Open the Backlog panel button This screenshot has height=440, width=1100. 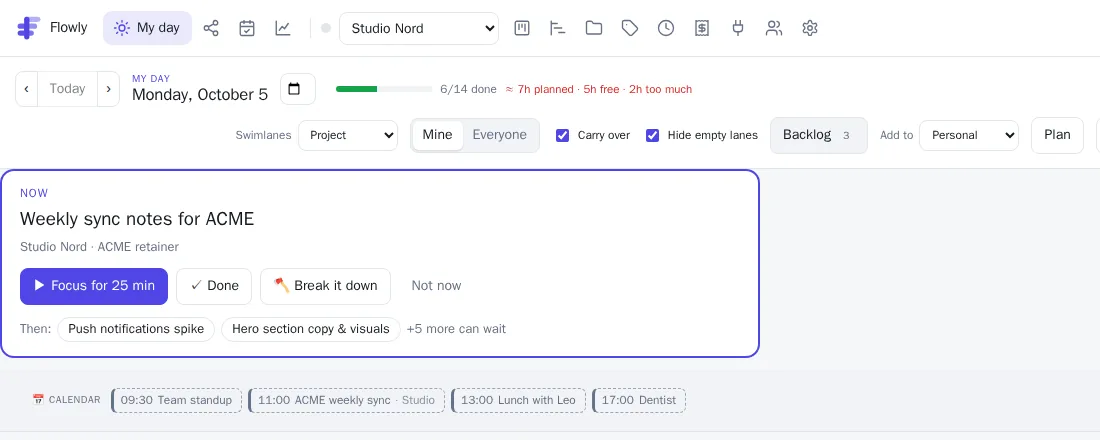(819, 135)
